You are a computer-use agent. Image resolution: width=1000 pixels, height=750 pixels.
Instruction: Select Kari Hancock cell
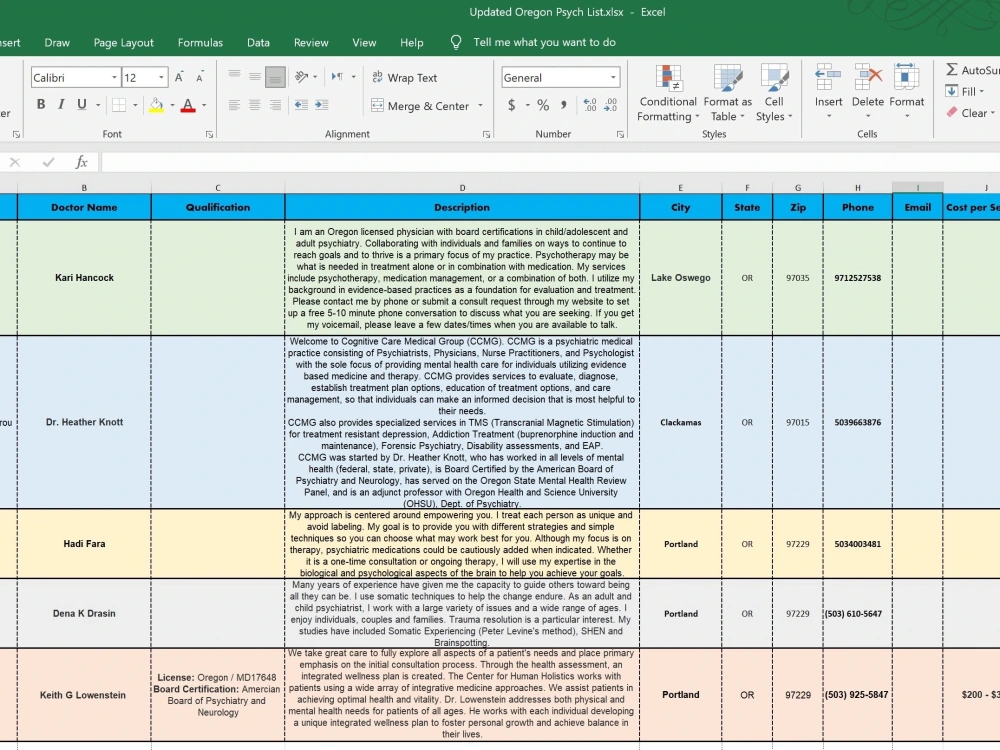pyautogui.click(x=84, y=277)
